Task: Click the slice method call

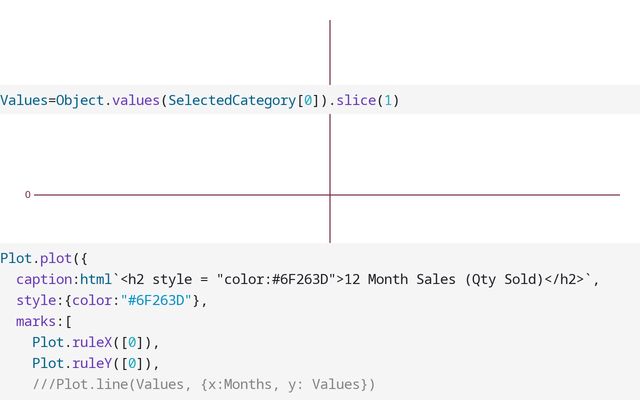Action: click(x=355, y=100)
